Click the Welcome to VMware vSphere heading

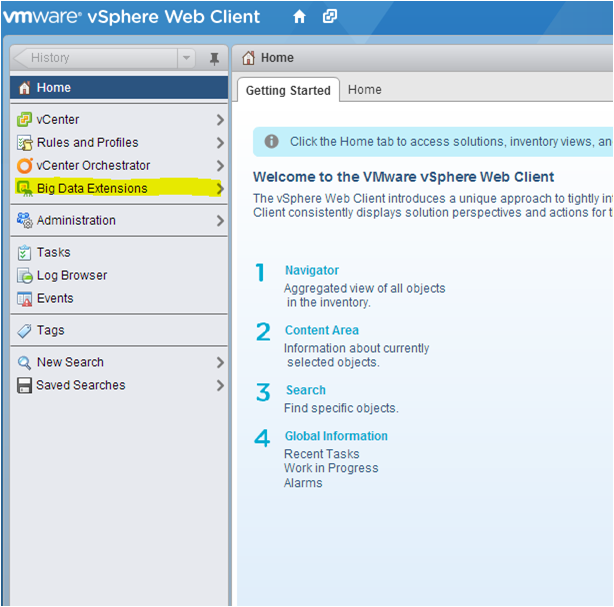[x=403, y=177]
